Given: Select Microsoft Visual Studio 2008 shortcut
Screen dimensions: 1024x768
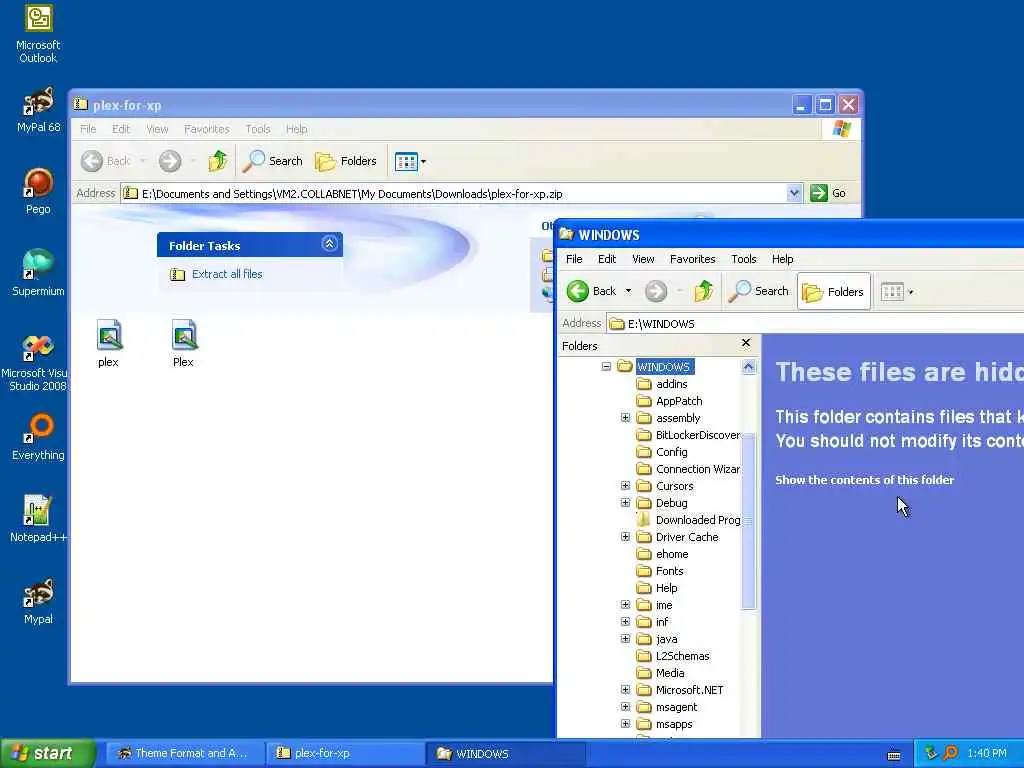Looking at the screenshot, I should click(x=36, y=362).
